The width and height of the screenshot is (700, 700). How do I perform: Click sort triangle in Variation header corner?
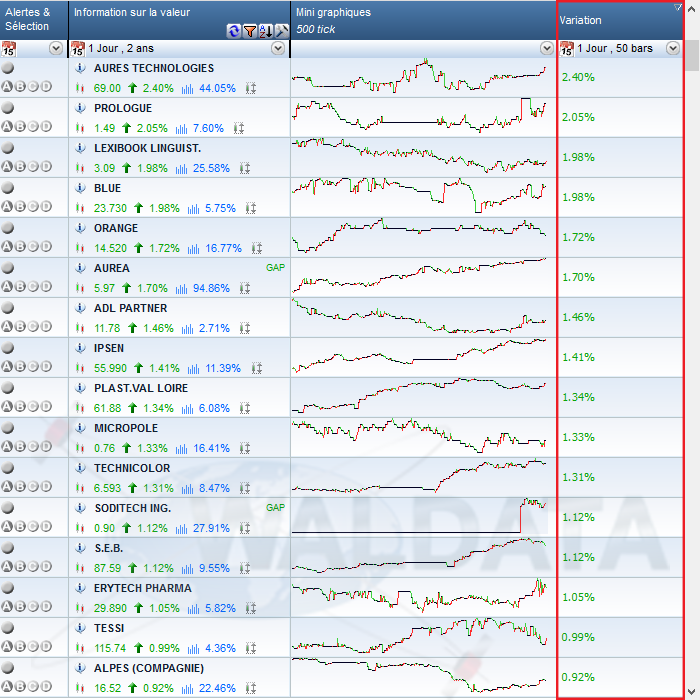[x=678, y=7]
